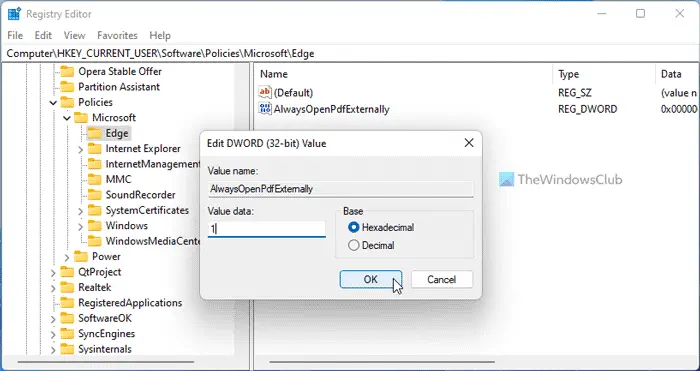Collapse the Policies tree node
Image resolution: width=700 pixels, height=371 pixels.
point(53,103)
